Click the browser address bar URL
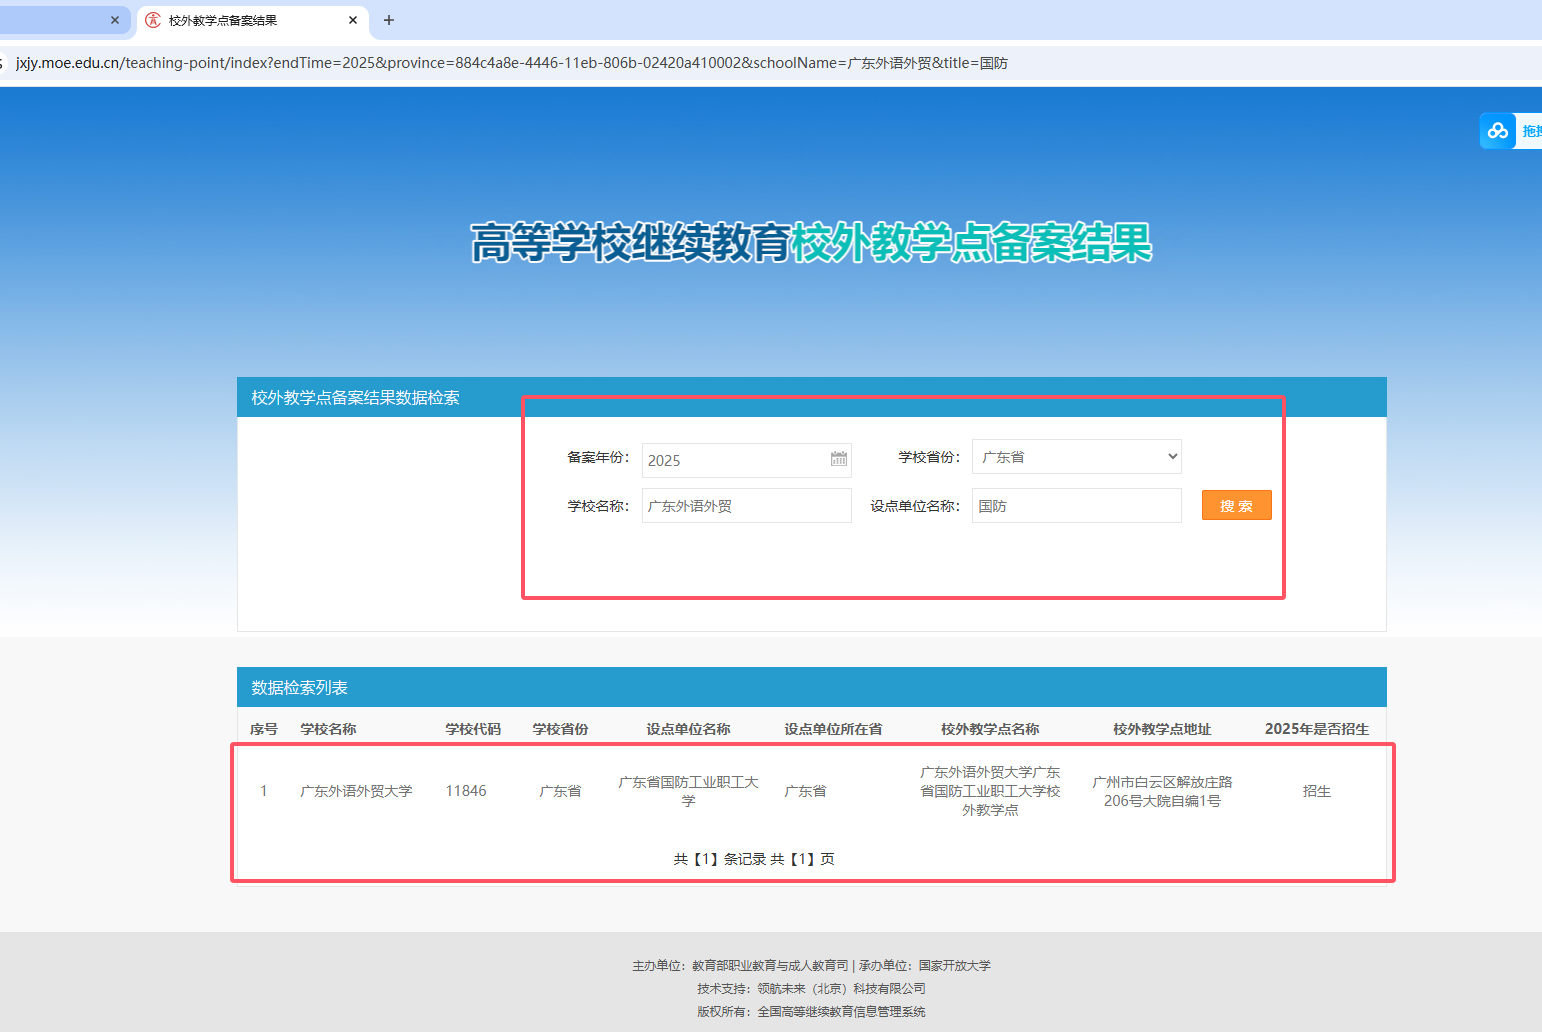 point(512,63)
